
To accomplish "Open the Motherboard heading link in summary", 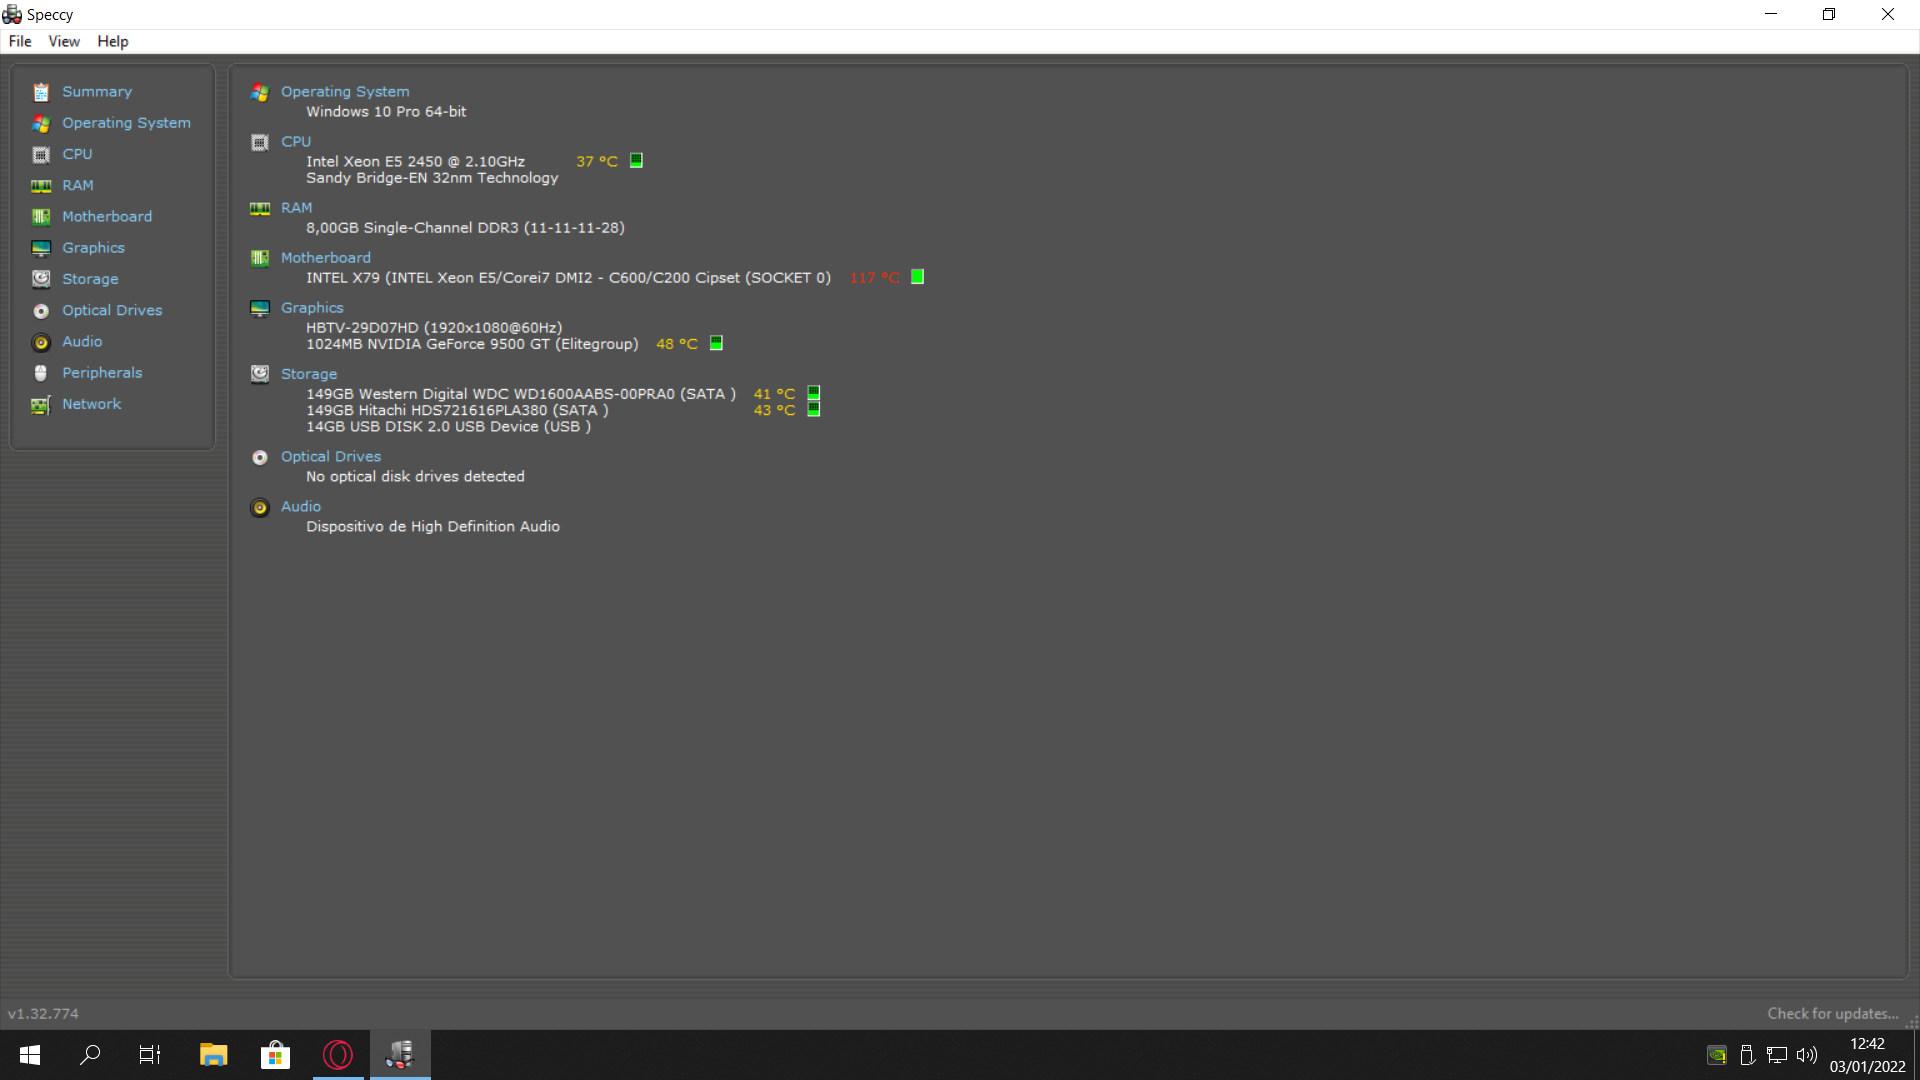I will [x=326, y=258].
